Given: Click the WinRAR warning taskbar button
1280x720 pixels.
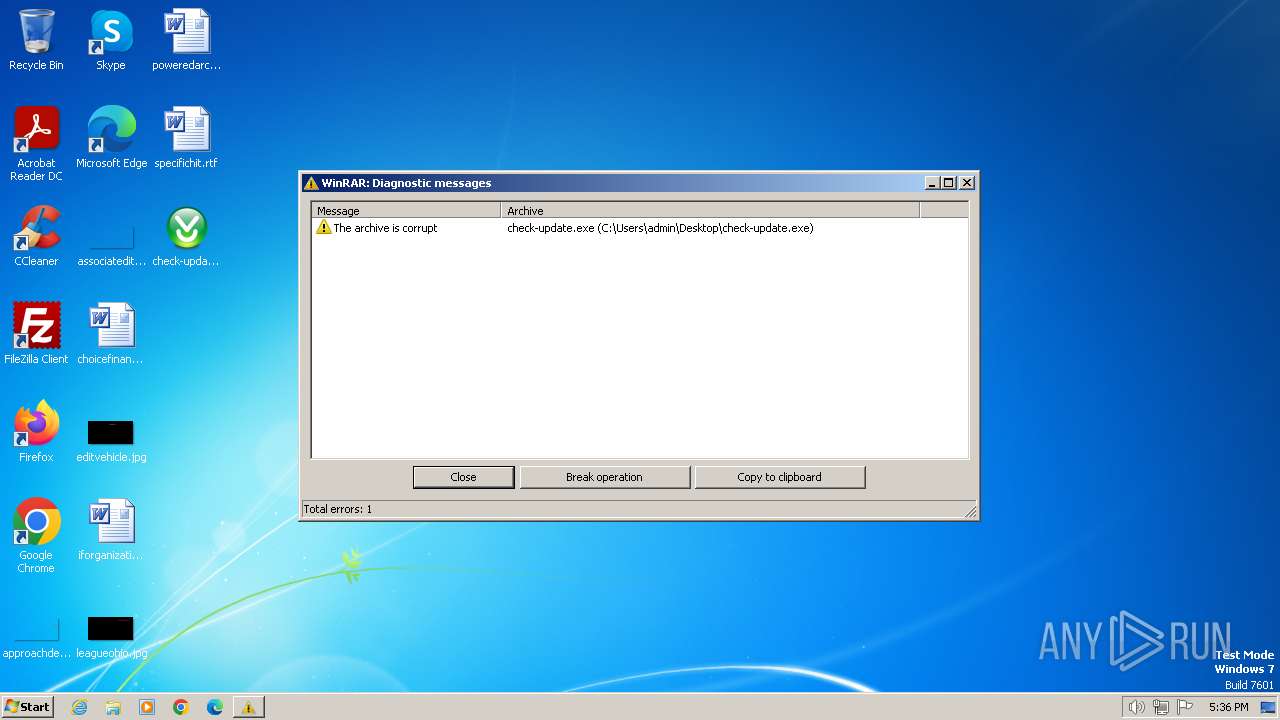Looking at the screenshot, I should 248,707.
